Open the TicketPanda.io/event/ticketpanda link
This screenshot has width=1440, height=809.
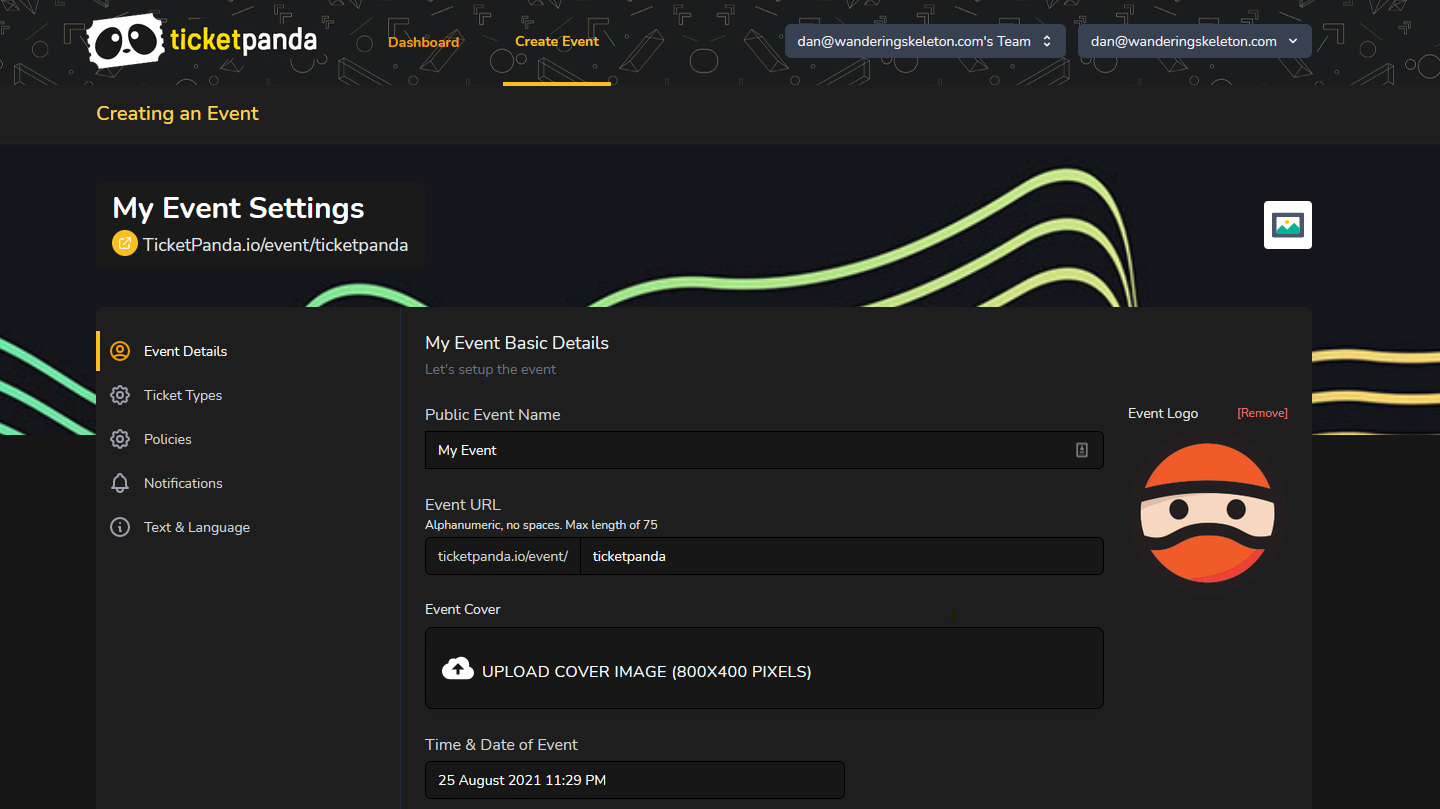[275, 244]
